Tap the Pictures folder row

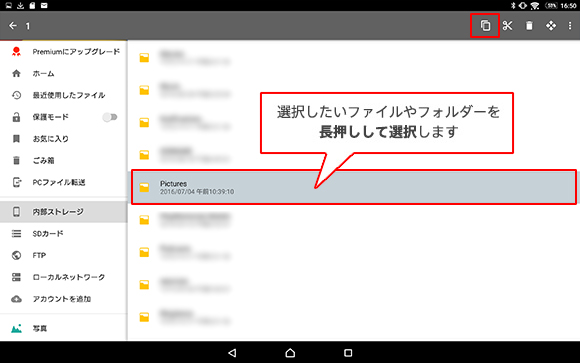[354, 187]
